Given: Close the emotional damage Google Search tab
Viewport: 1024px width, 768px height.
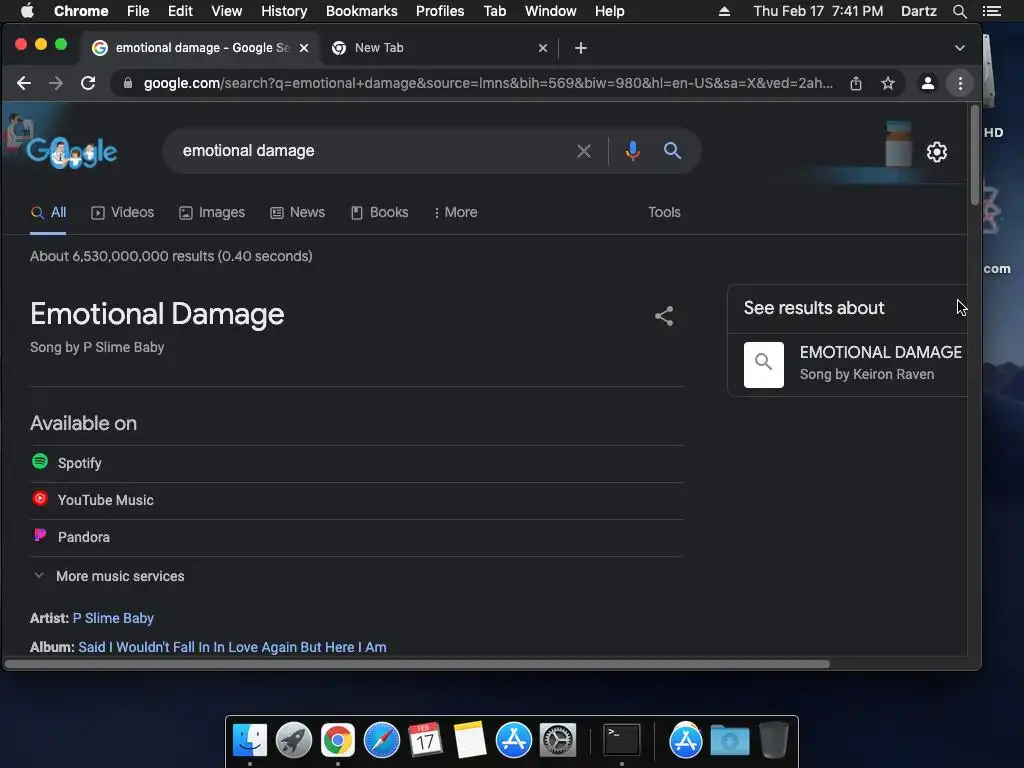Looking at the screenshot, I should [x=304, y=48].
